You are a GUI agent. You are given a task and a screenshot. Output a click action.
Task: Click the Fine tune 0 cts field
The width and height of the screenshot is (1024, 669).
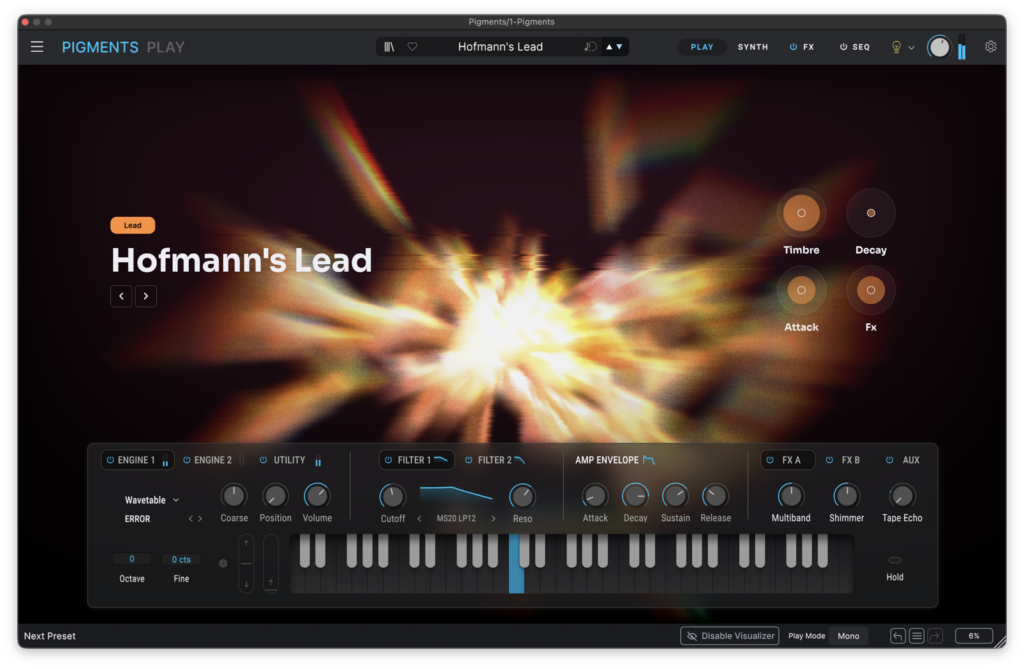pyautogui.click(x=181, y=559)
